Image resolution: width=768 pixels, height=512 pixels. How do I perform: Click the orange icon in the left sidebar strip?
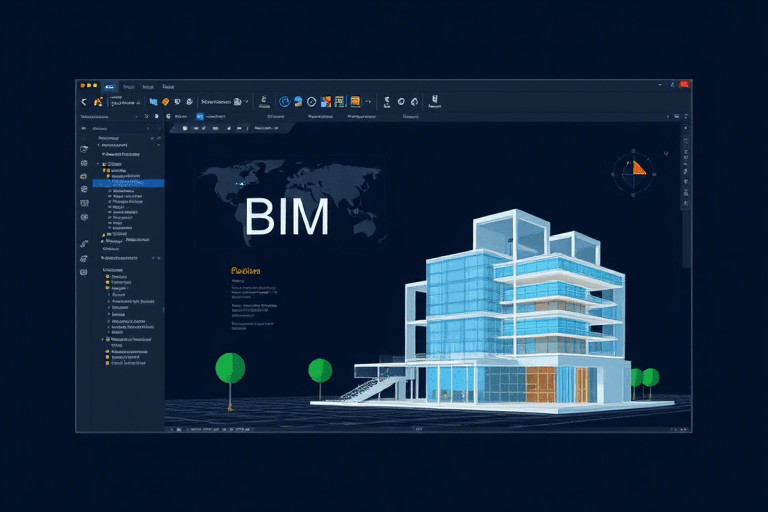[x=84, y=176]
